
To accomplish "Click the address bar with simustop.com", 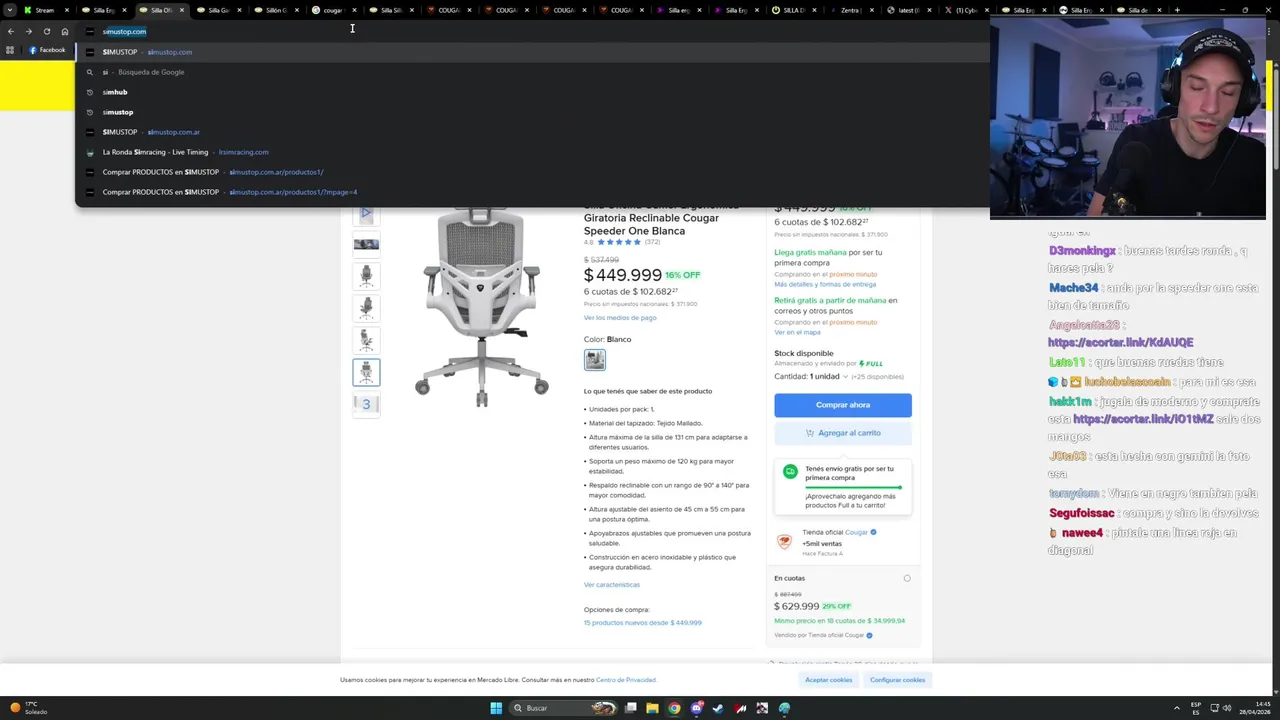I will pos(532,31).
